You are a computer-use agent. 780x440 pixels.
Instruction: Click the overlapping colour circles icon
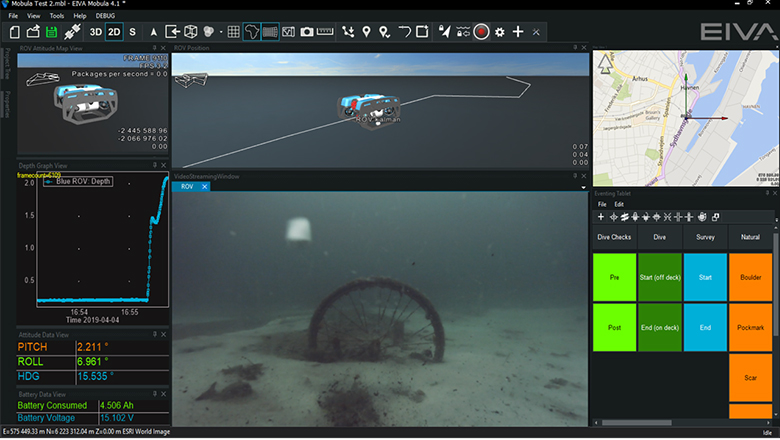tap(209, 32)
